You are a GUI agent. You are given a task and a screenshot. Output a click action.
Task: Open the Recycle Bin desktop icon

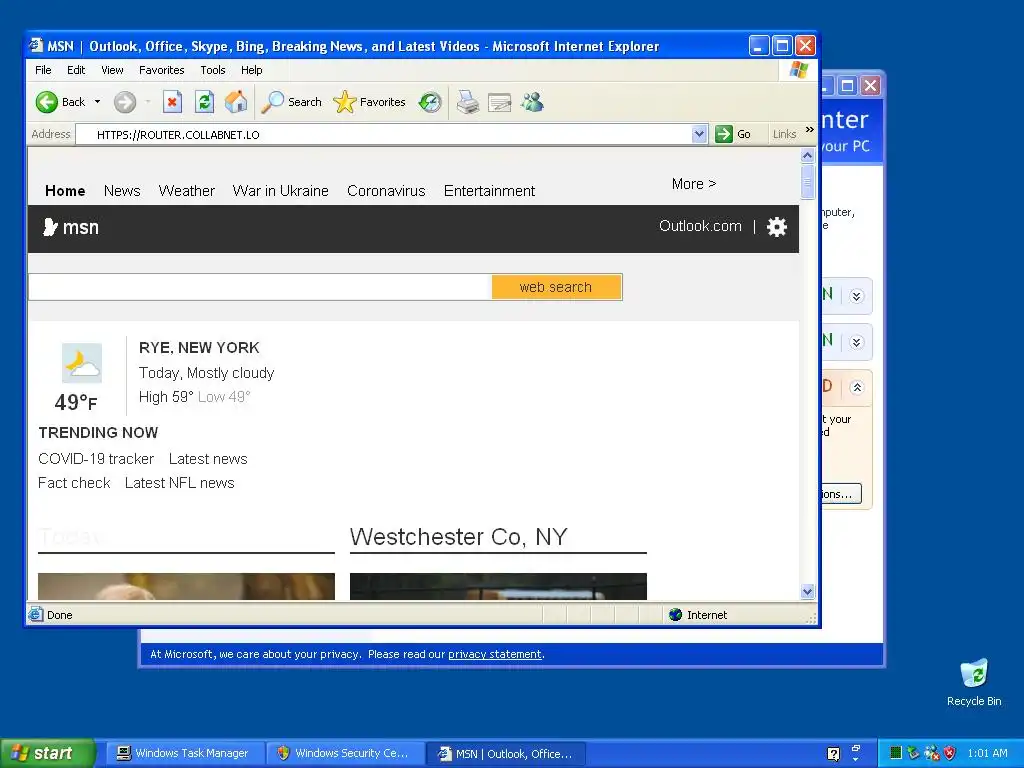click(974, 682)
